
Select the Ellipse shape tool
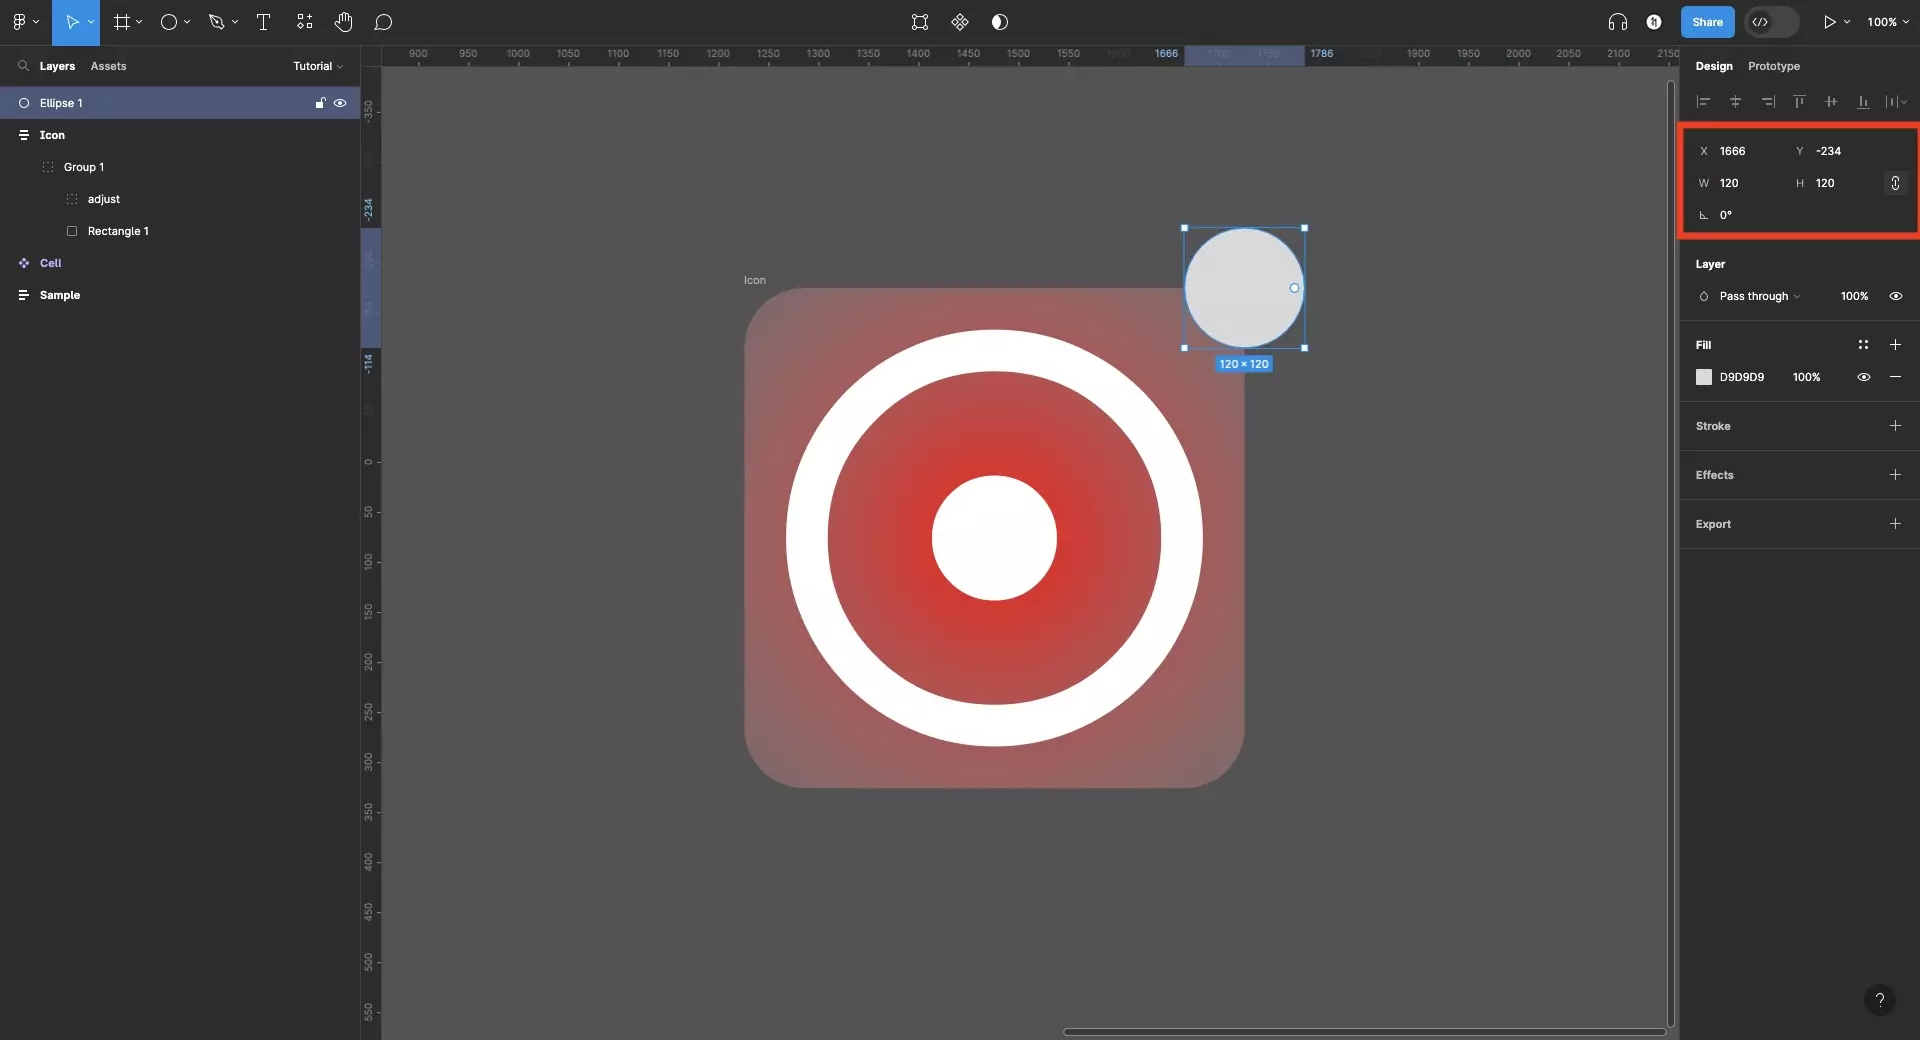(169, 22)
